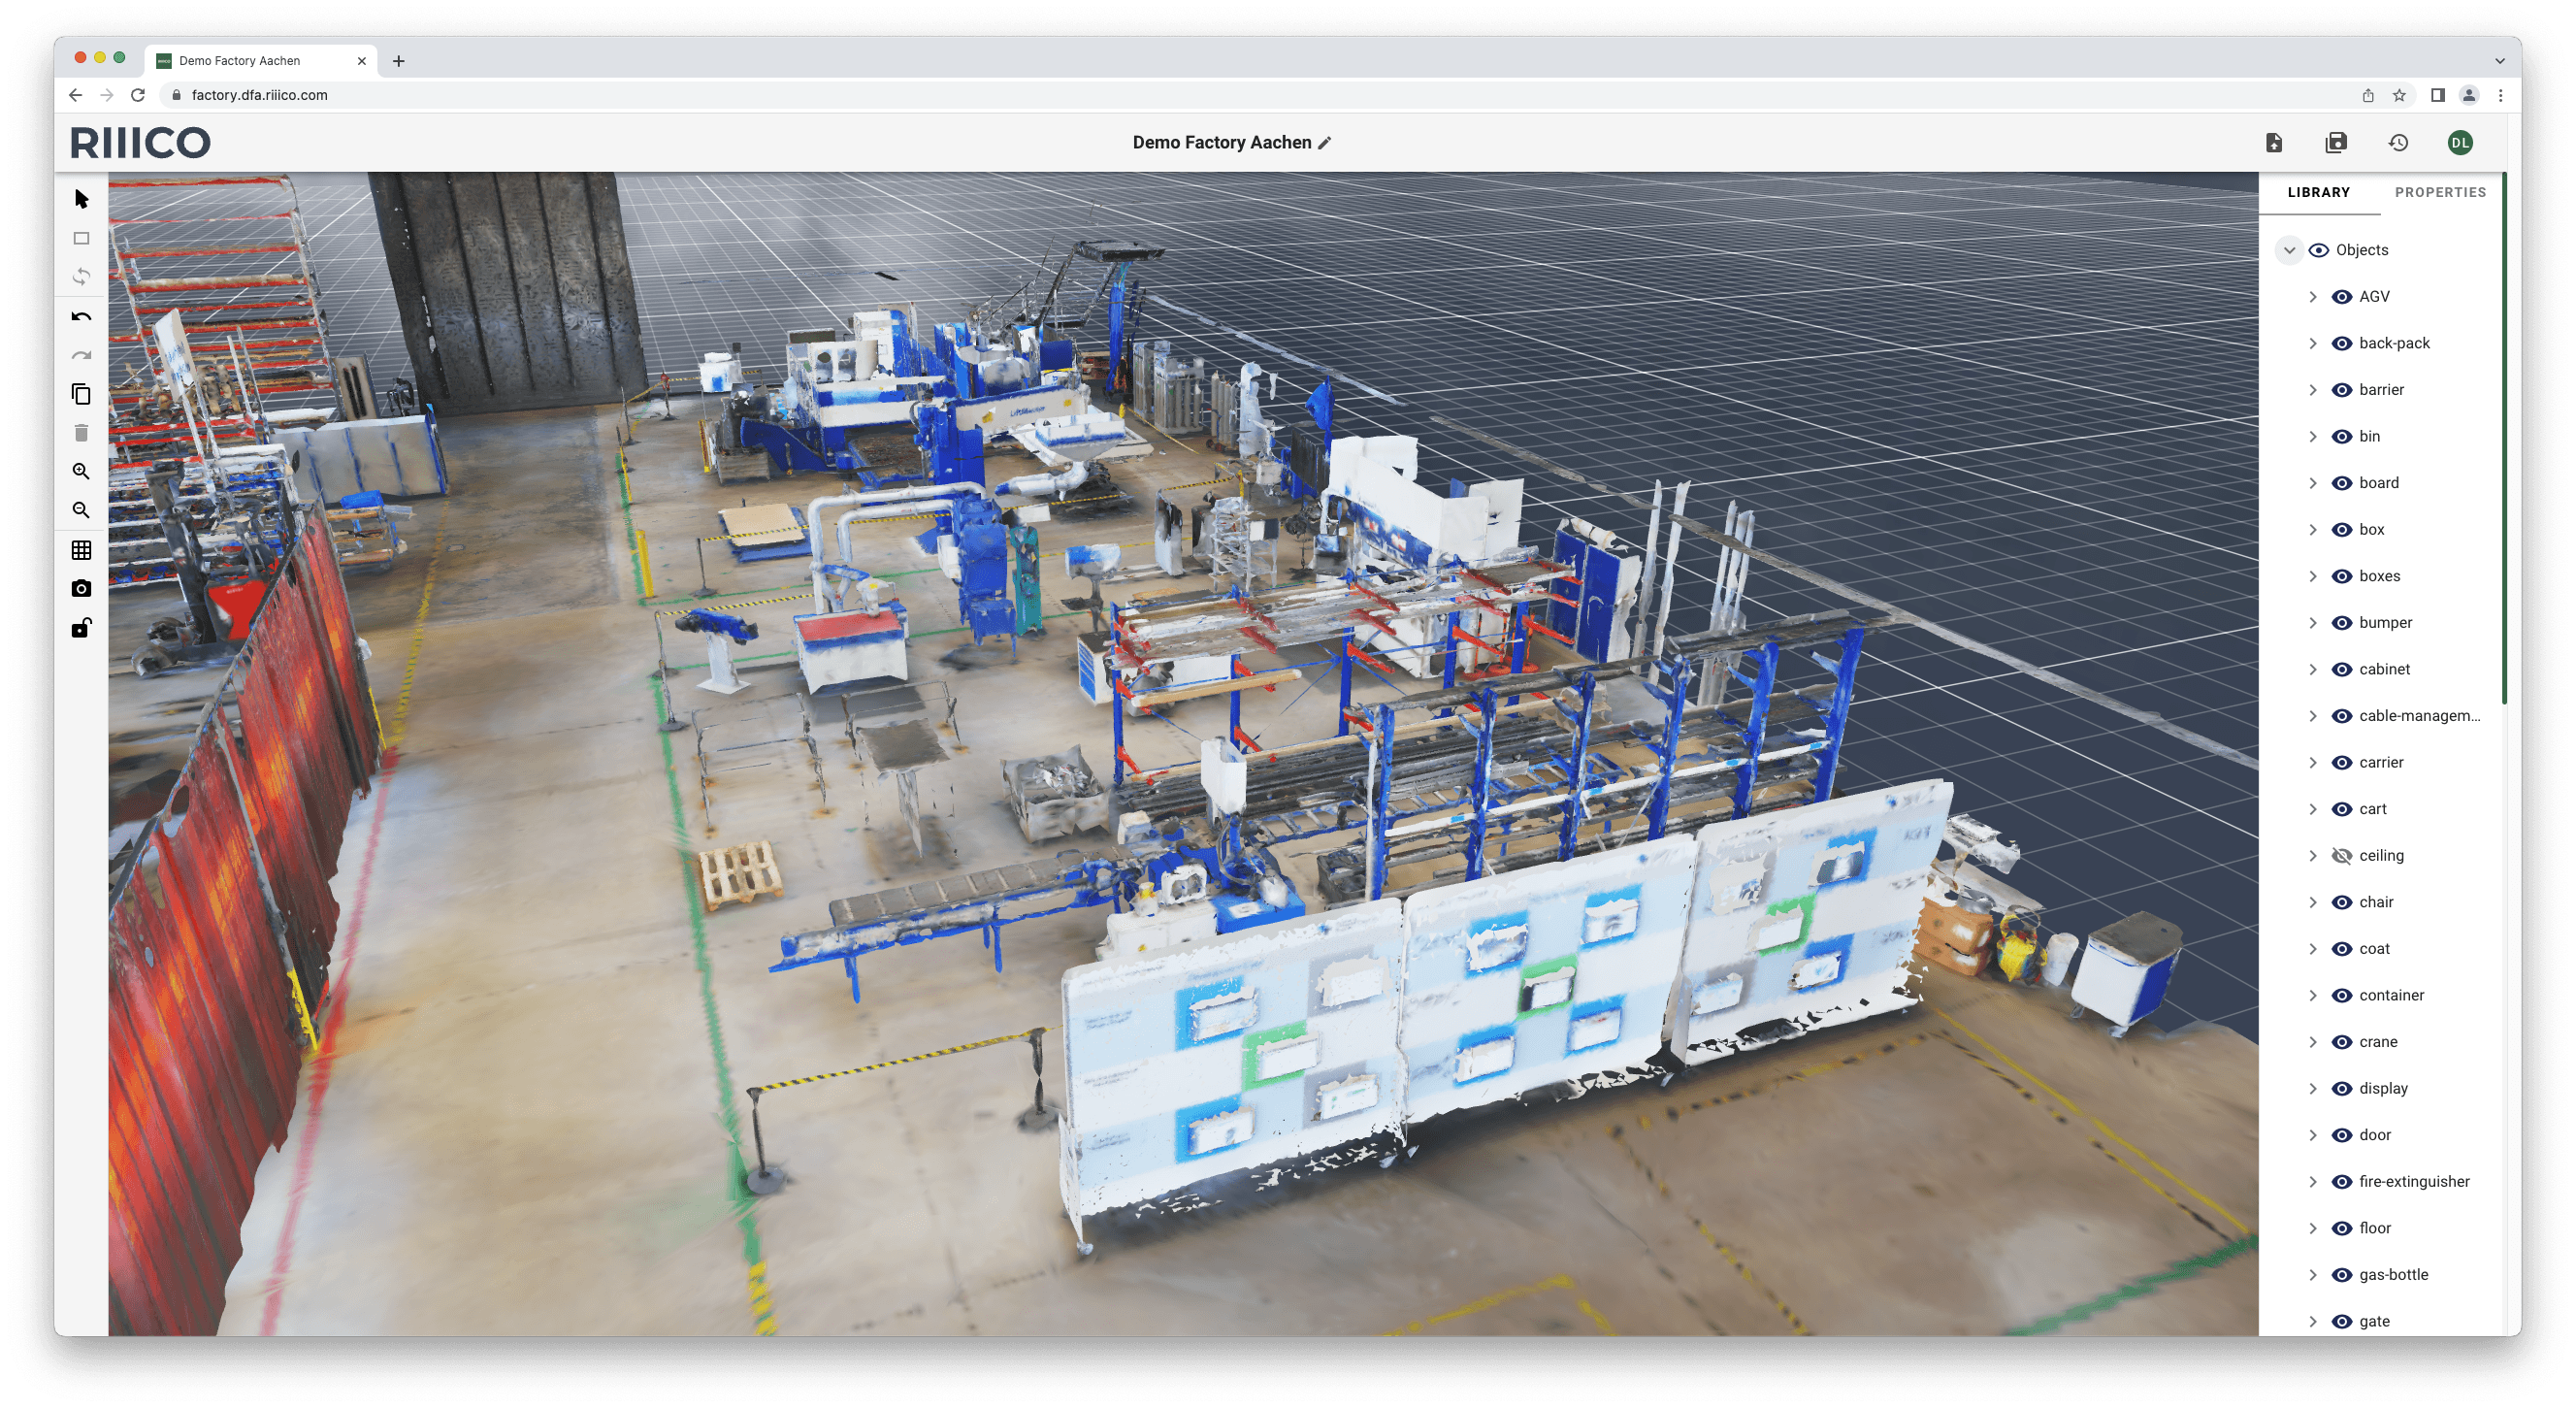Open the DL user avatar menu

(x=2460, y=143)
